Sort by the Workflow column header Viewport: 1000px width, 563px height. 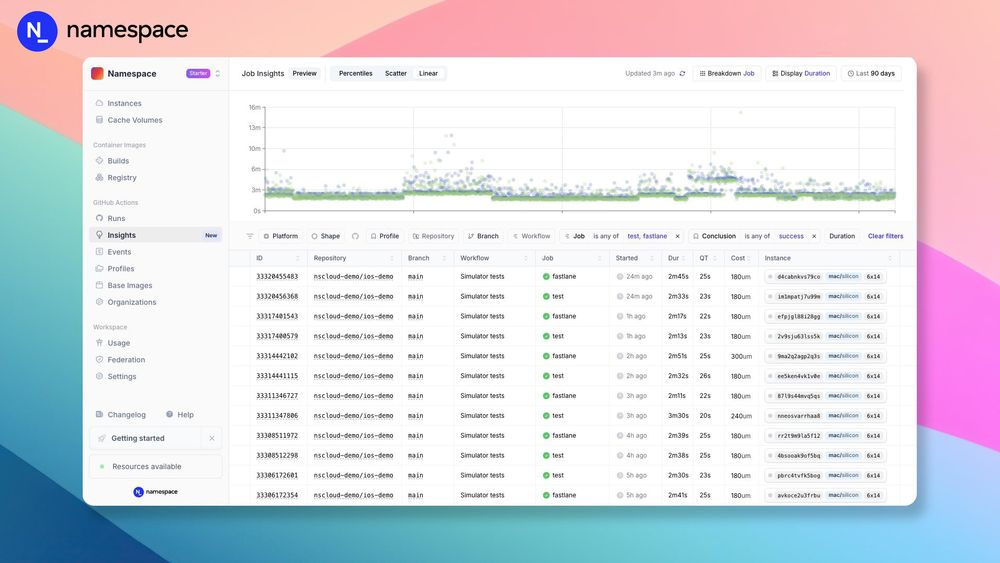tap(494, 258)
